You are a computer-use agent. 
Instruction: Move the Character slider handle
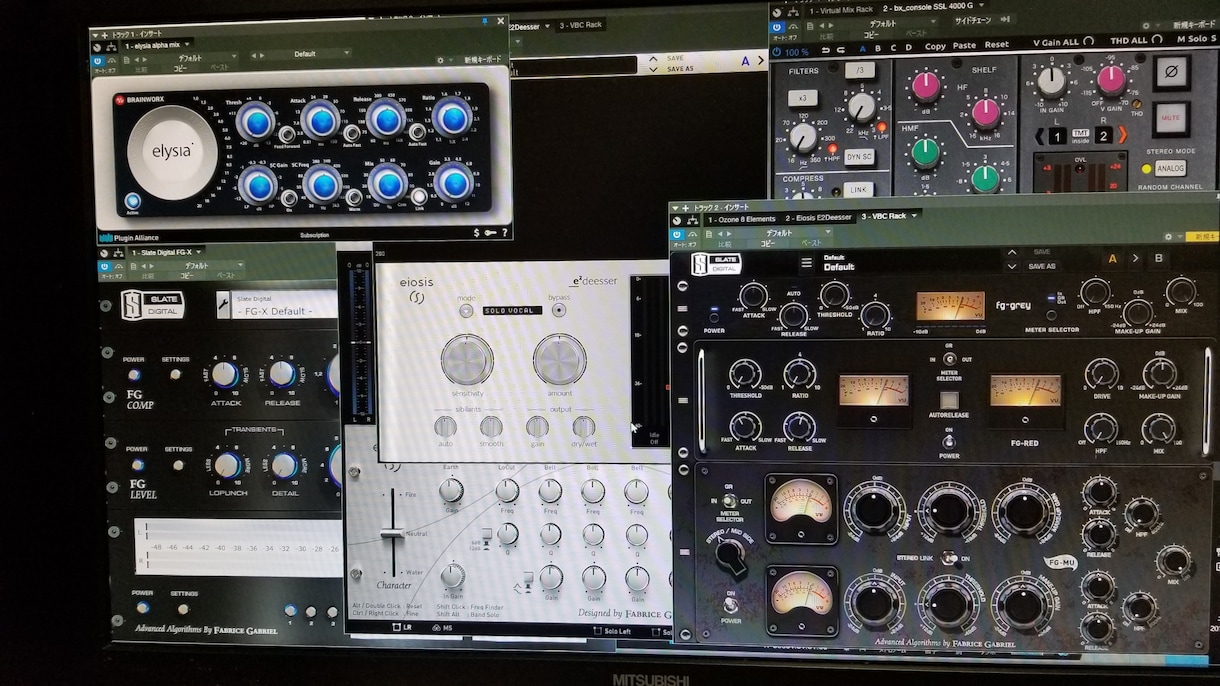click(x=393, y=535)
